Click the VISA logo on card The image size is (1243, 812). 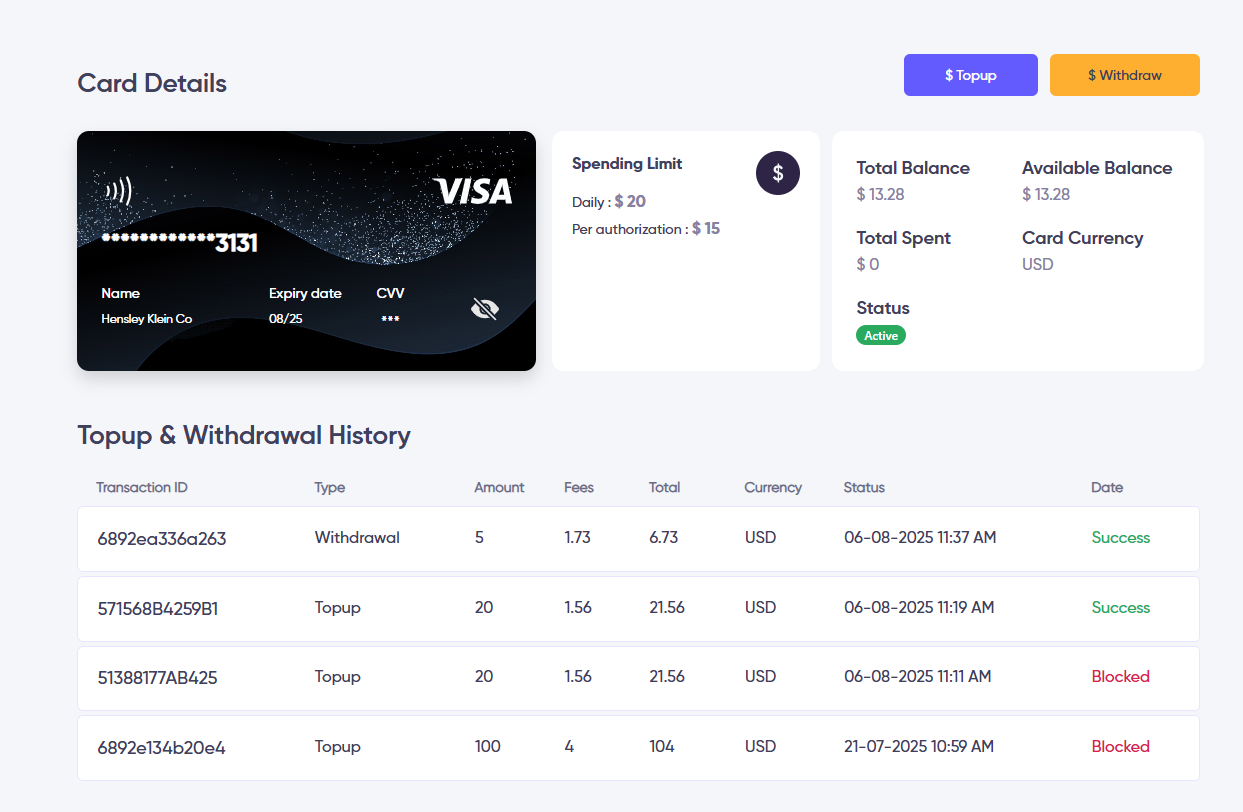coord(474,191)
